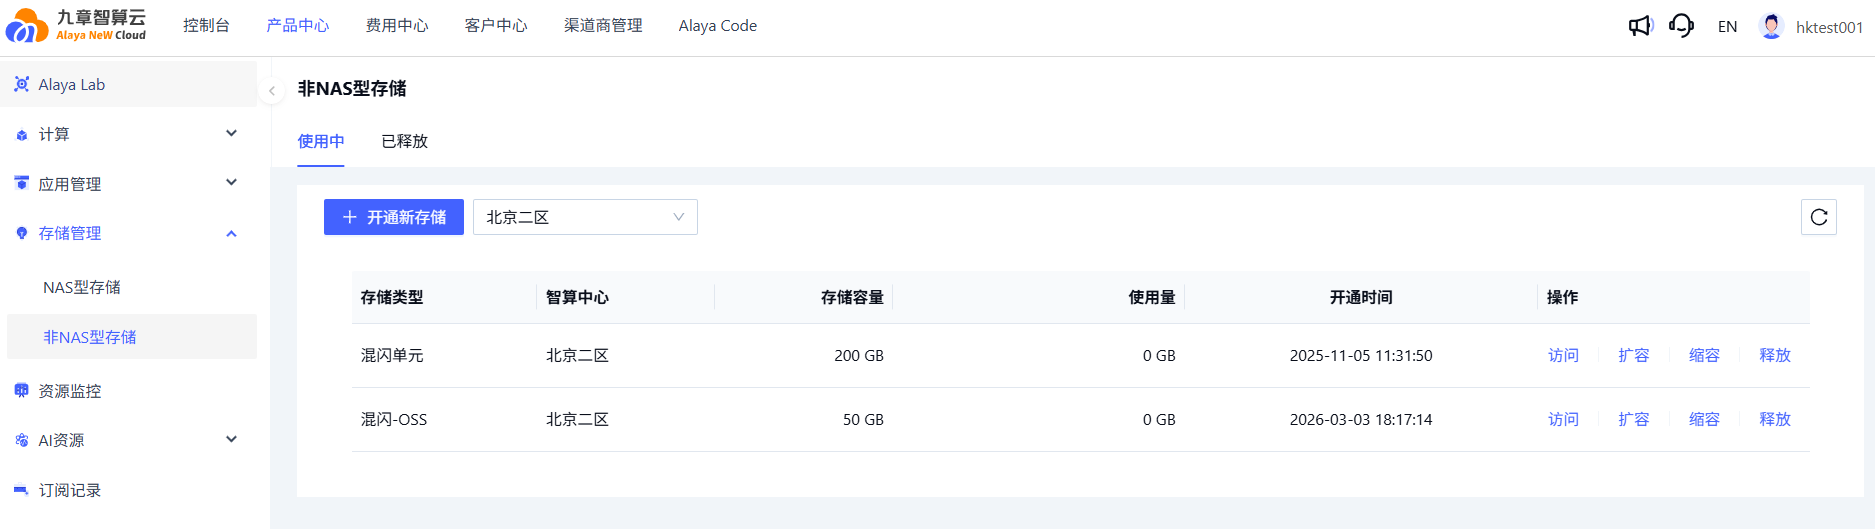The height and width of the screenshot is (529, 1875).
Task: Switch to the 已释放 tab
Action: point(405,141)
